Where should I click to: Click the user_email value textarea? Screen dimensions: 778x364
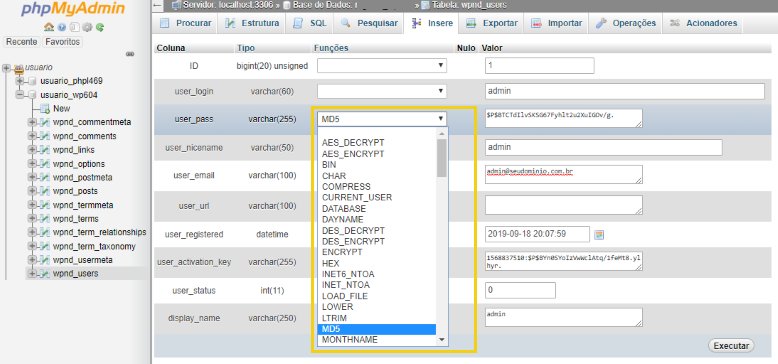tap(564, 175)
